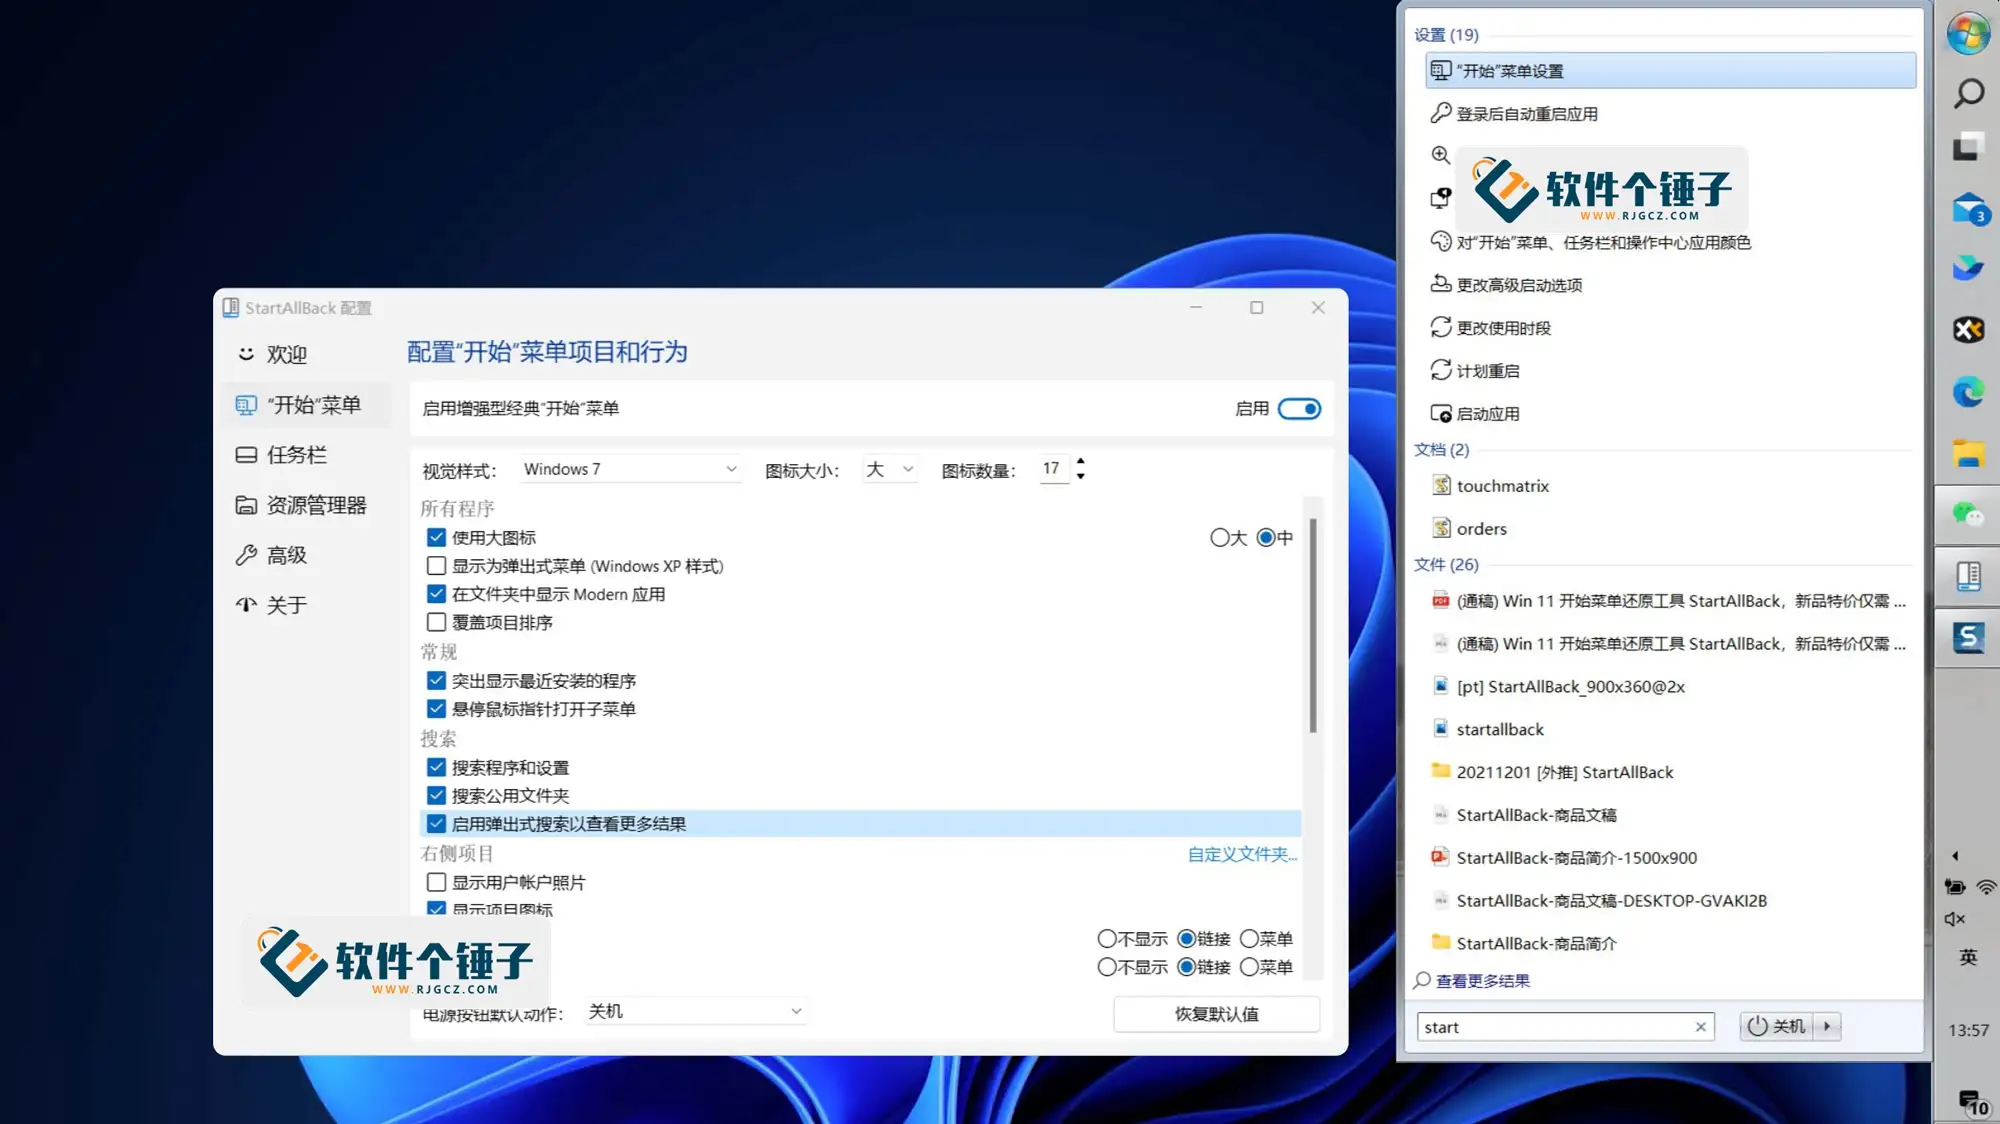This screenshot has width=2000, height=1124.
Task: Open File Explorer from the taskbar
Action: [1968, 454]
